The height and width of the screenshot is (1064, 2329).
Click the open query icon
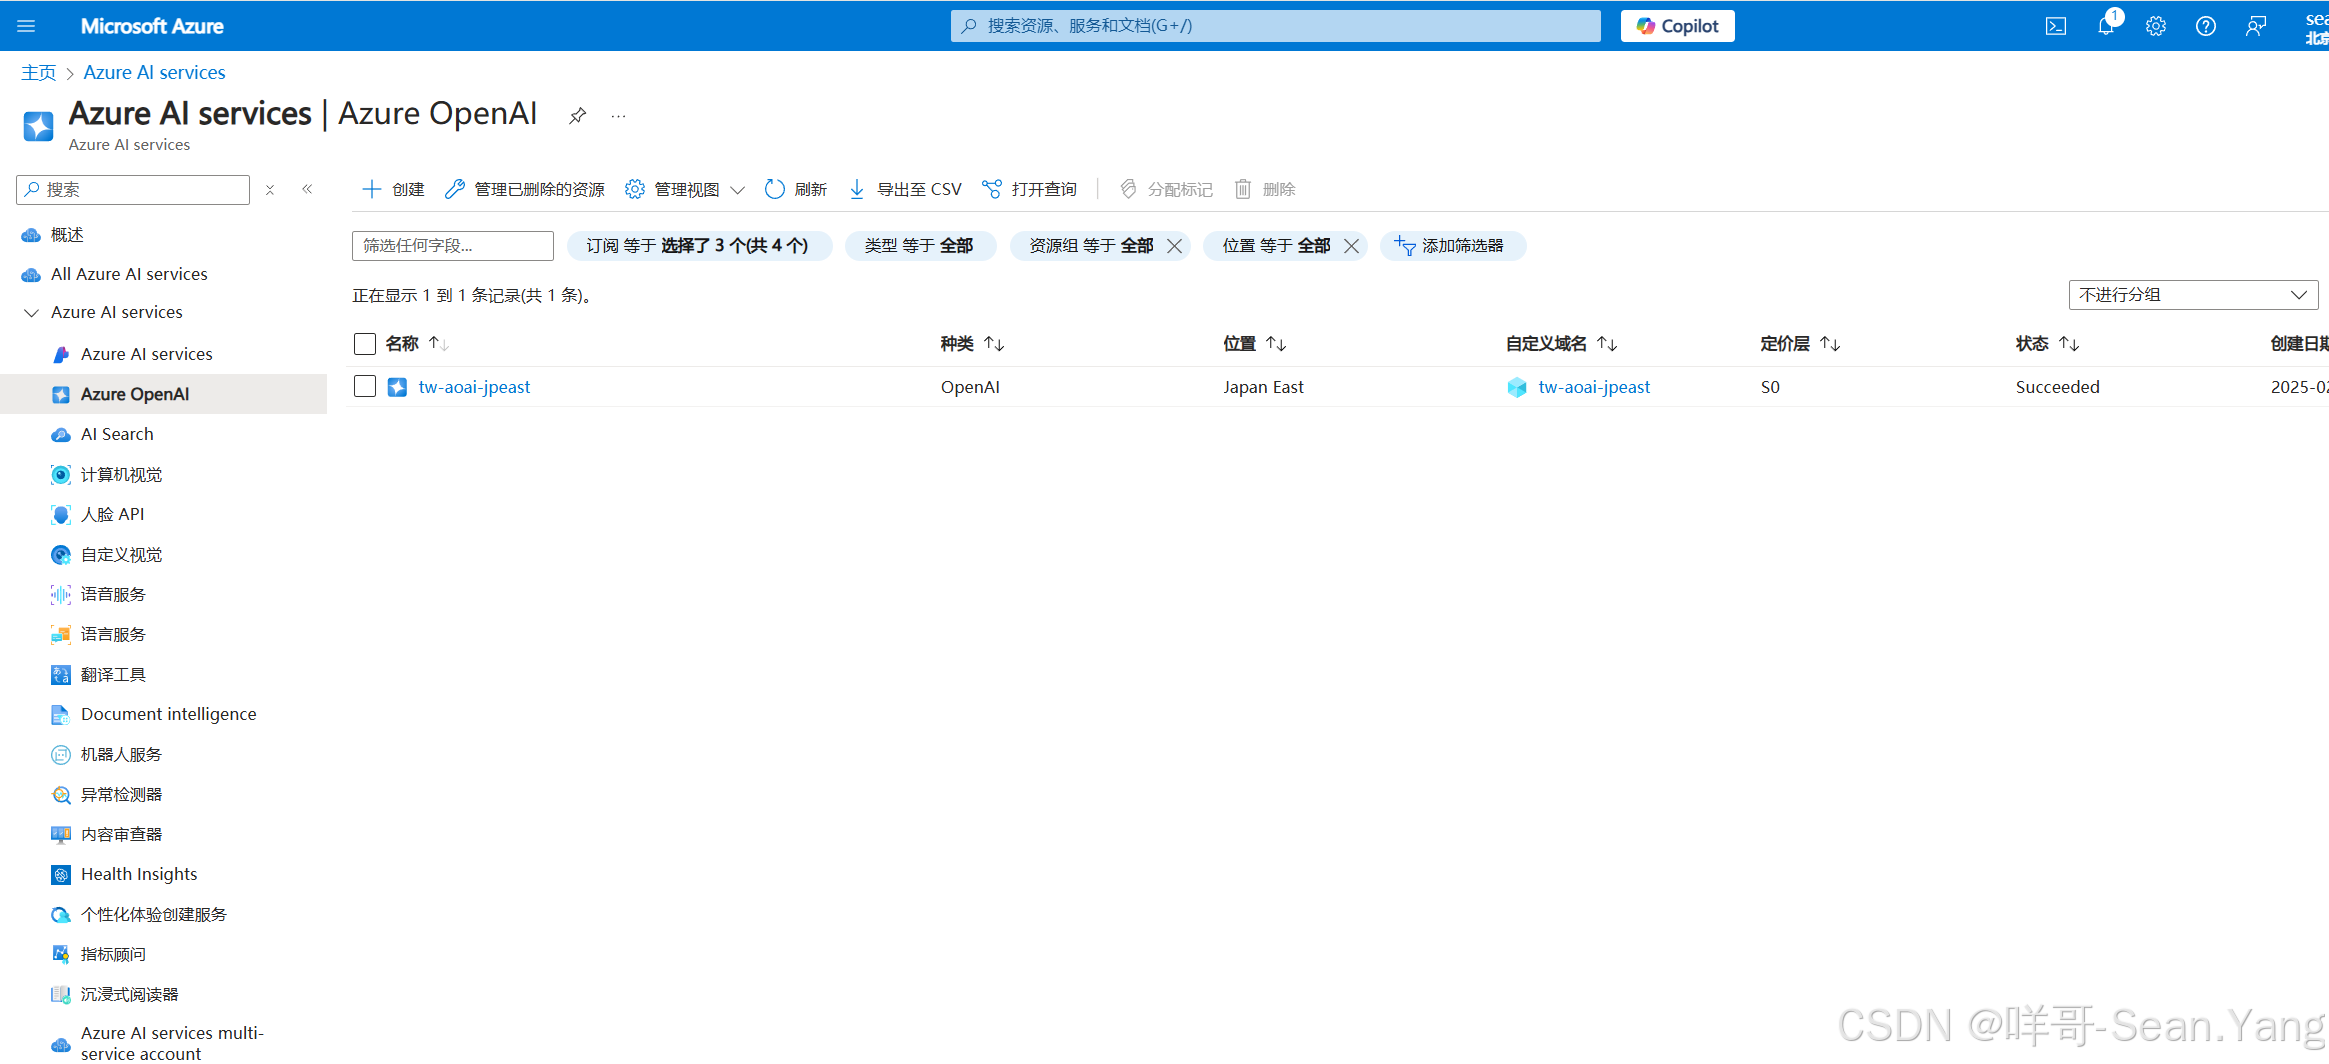pyautogui.click(x=992, y=189)
